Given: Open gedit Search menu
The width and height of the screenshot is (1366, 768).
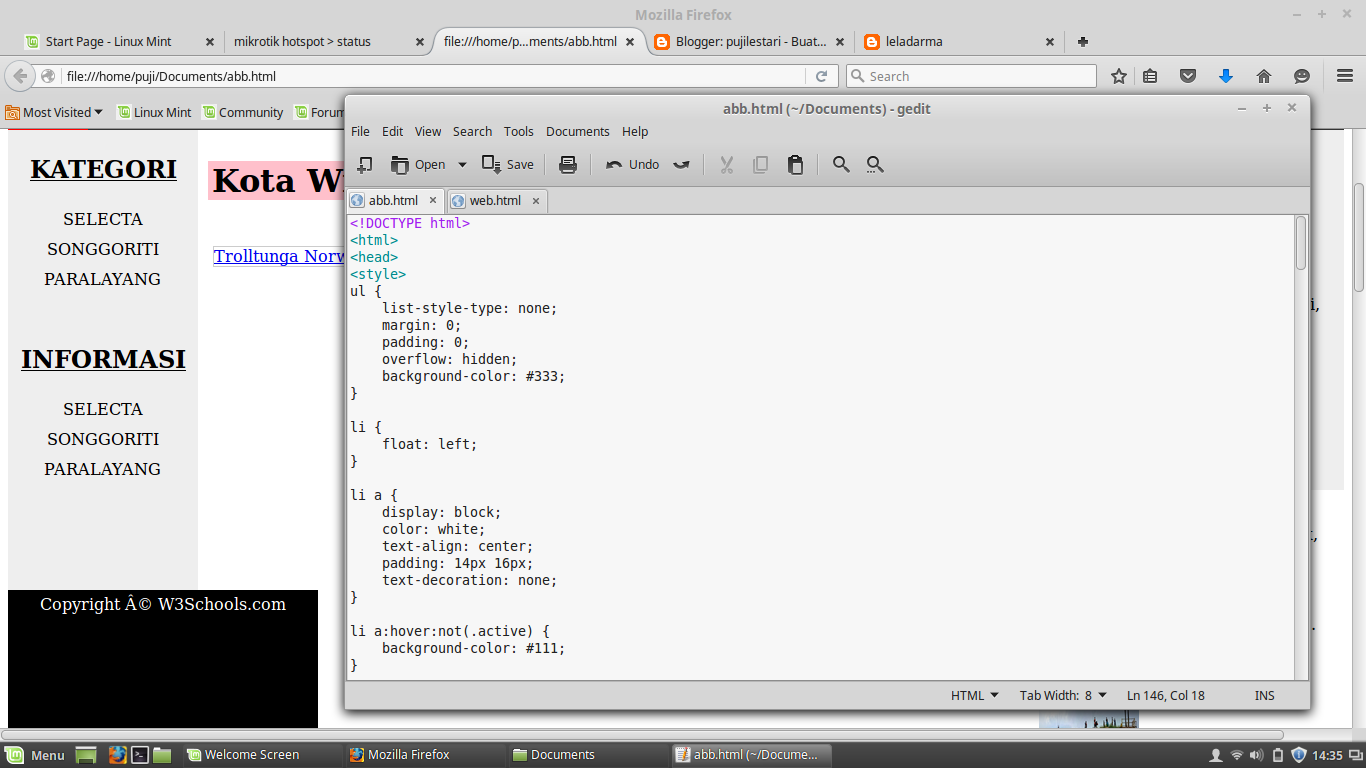Looking at the screenshot, I should click(x=472, y=131).
